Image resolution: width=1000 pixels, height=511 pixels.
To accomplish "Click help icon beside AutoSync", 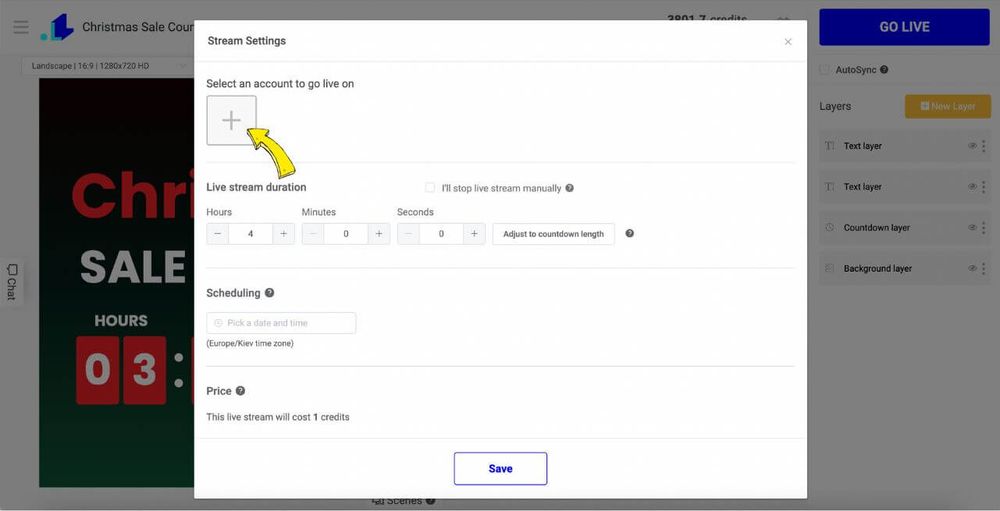I will coord(884,70).
